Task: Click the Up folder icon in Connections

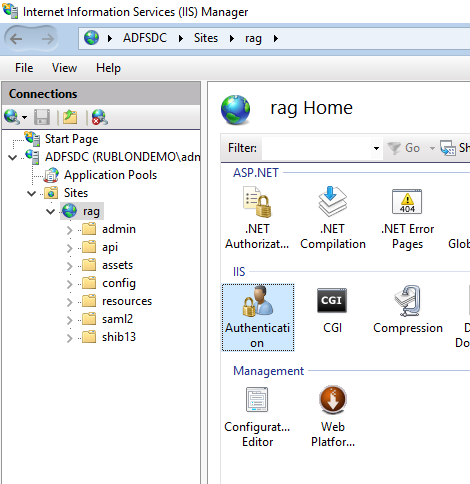Action: 70,117
